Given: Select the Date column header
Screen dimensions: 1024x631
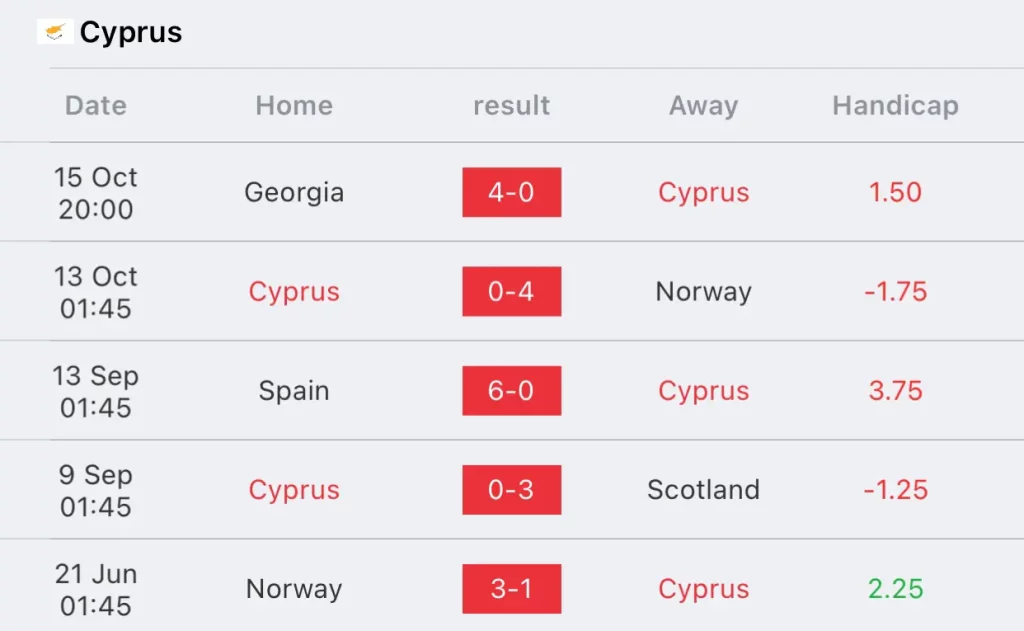Looking at the screenshot, I should tap(96, 105).
